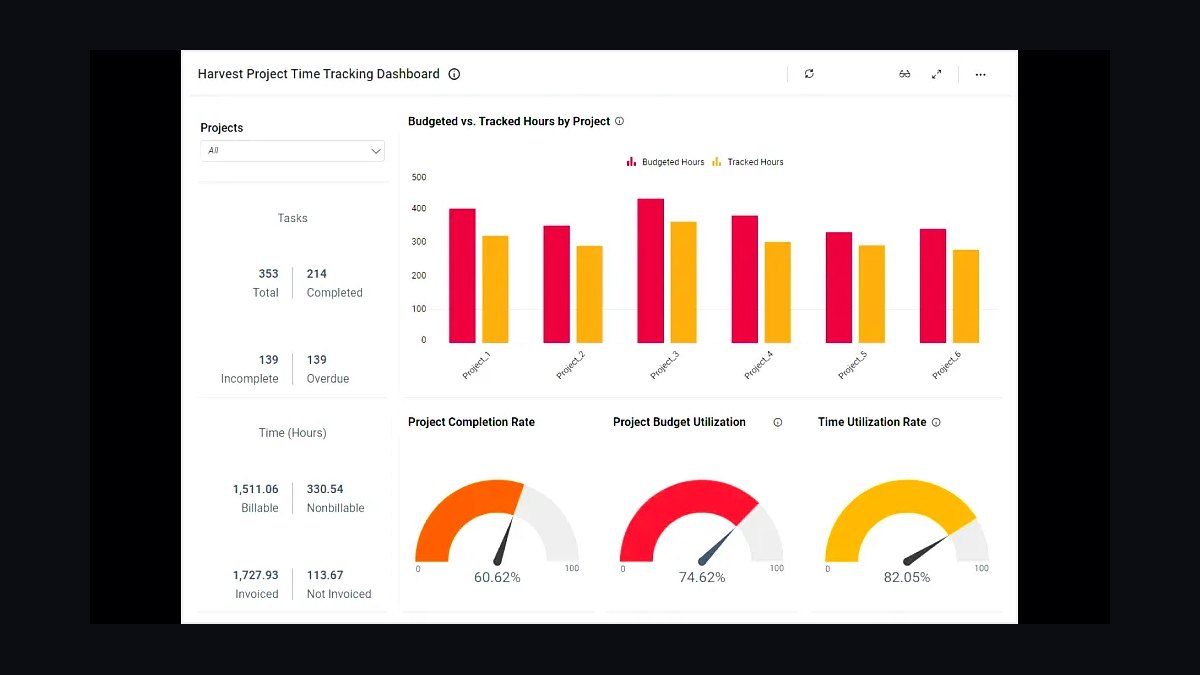Image resolution: width=1200 pixels, height=675 pixels.
Task: Click the Project Completion Rate heading
Action: [471, 422]
